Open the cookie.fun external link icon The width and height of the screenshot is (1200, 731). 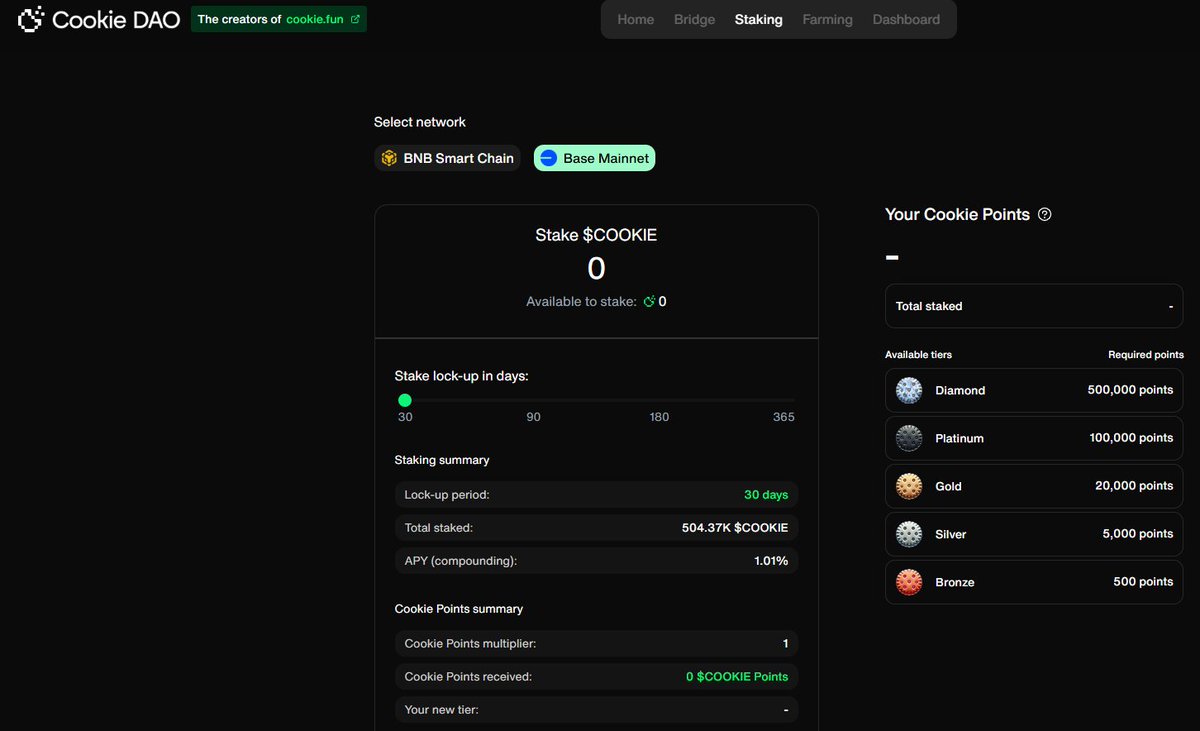click(355, 19)
